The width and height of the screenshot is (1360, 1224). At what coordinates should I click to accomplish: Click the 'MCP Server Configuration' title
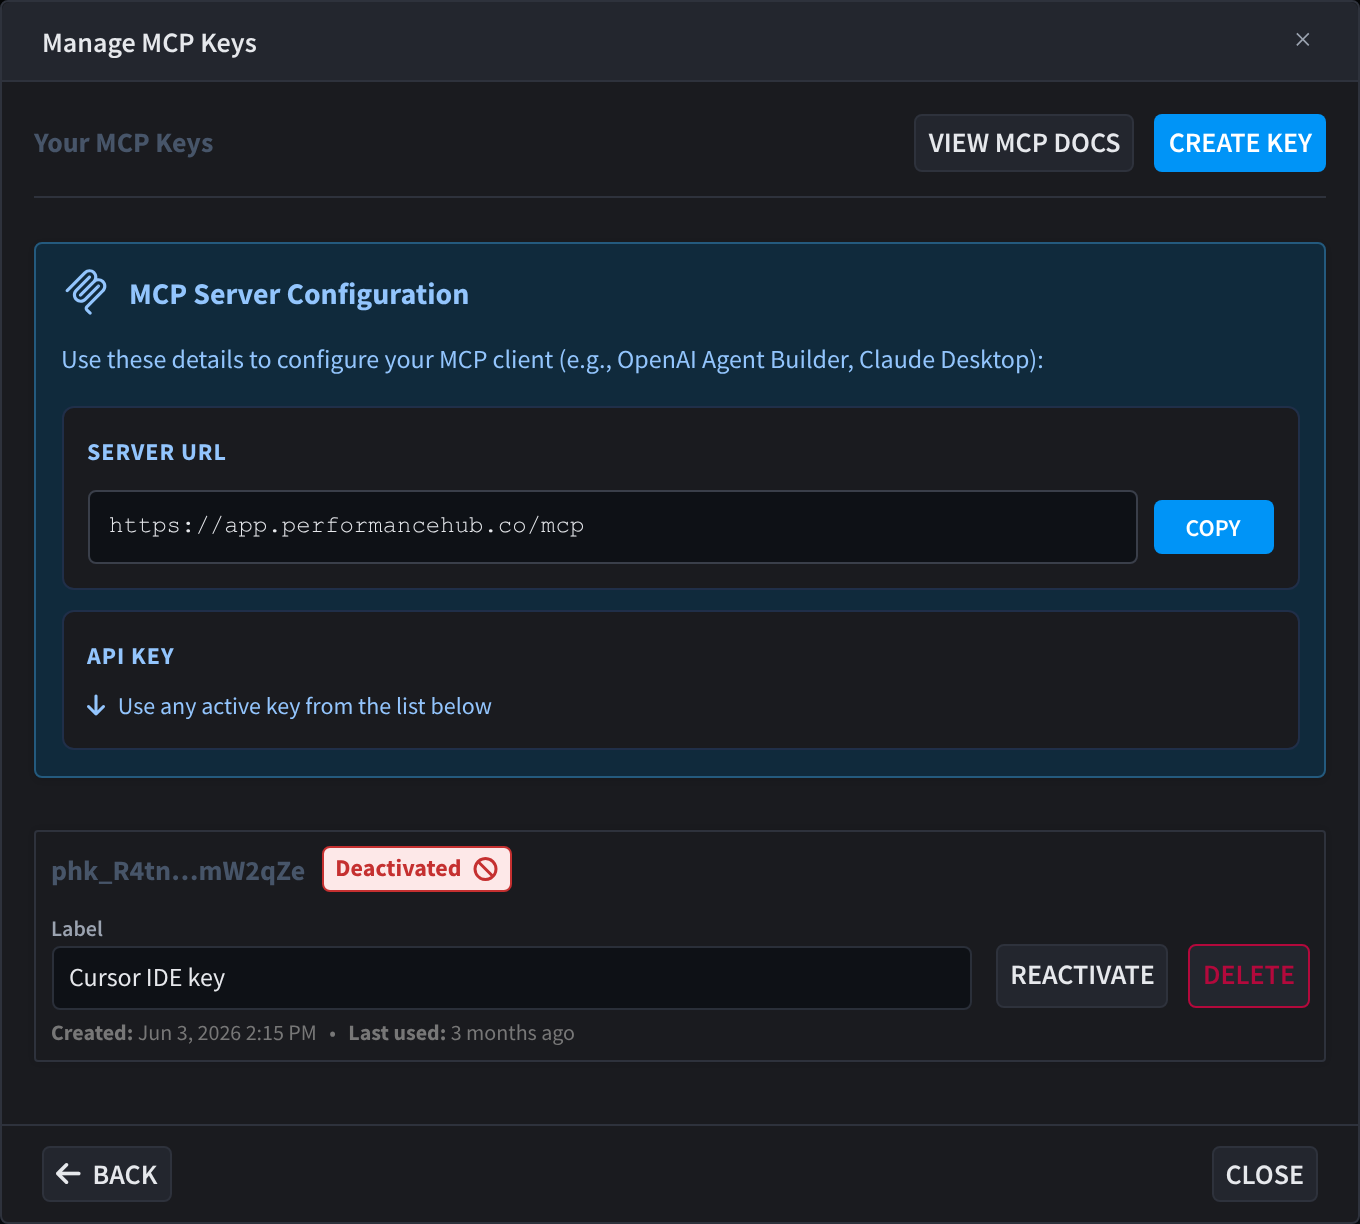point(299,294)
